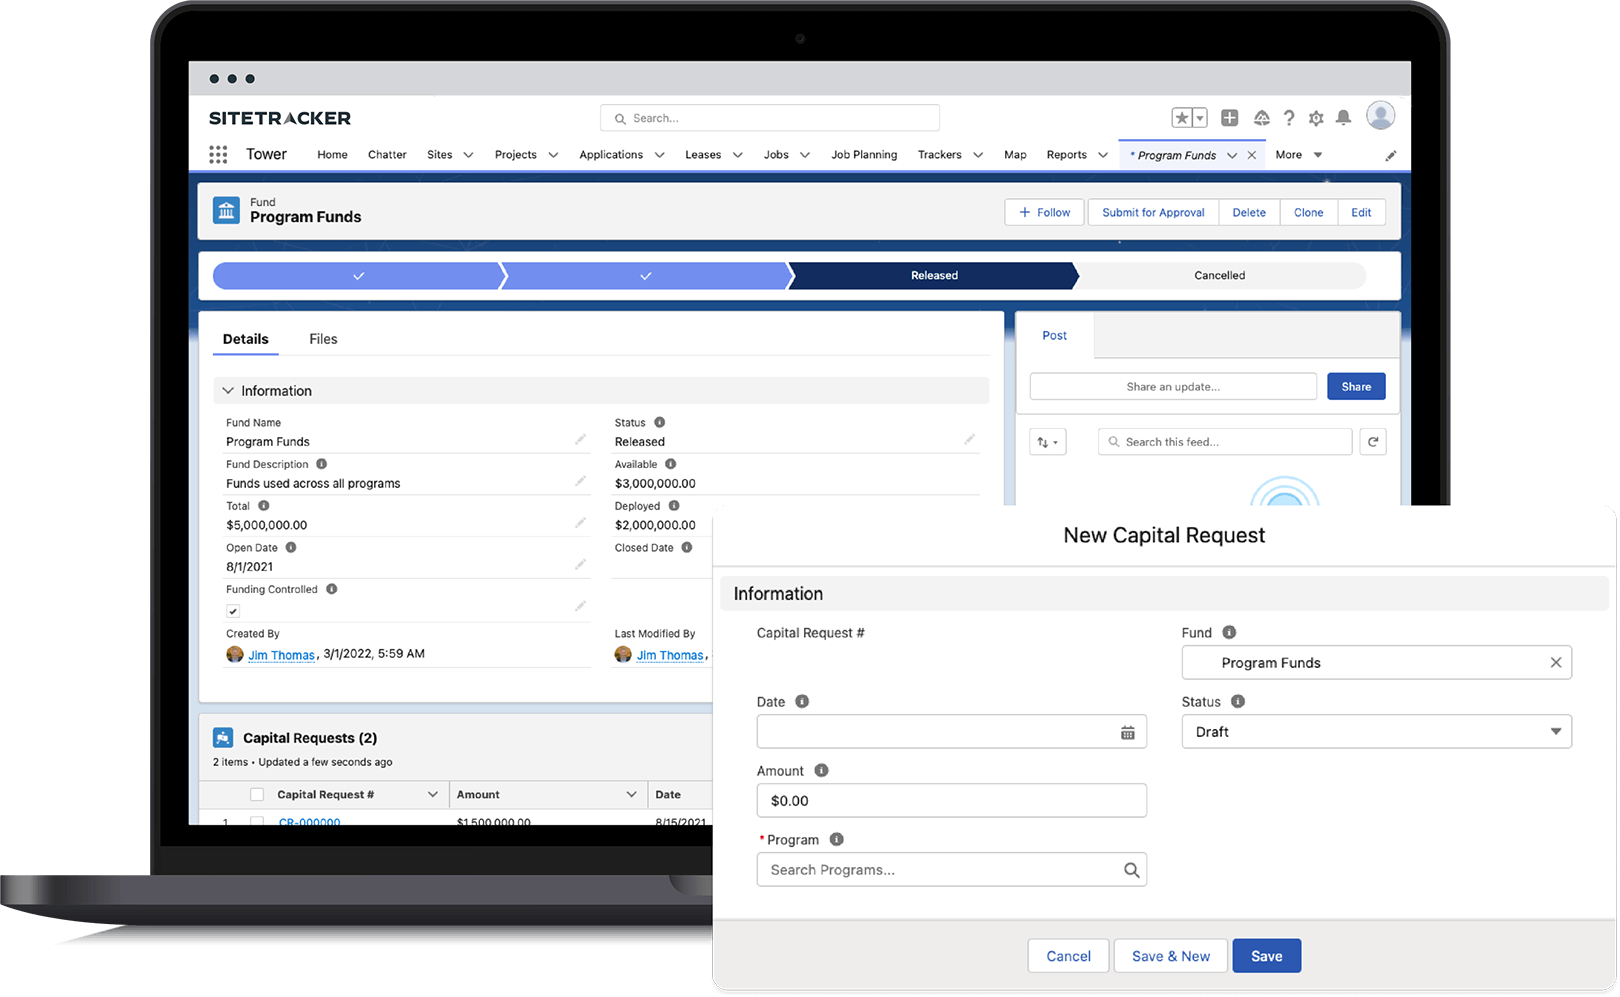Click the Program search magnifier icon
The image size is (1620, 997).
point(1131,869)
